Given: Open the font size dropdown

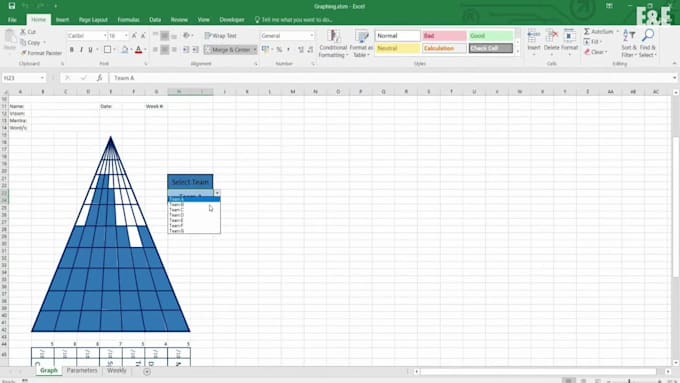Looking at the screenshot, I should pos(126,36).
